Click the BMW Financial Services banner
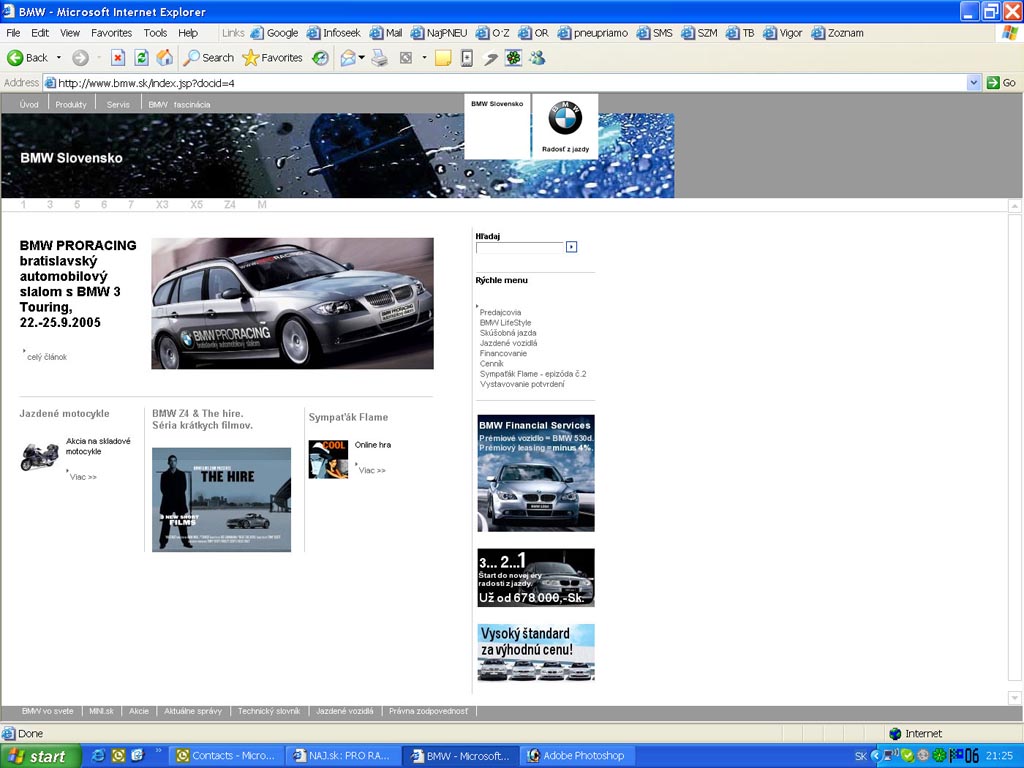Image resolution: width=1024 pixels, height=768 pixels. (x=536, y=473)
